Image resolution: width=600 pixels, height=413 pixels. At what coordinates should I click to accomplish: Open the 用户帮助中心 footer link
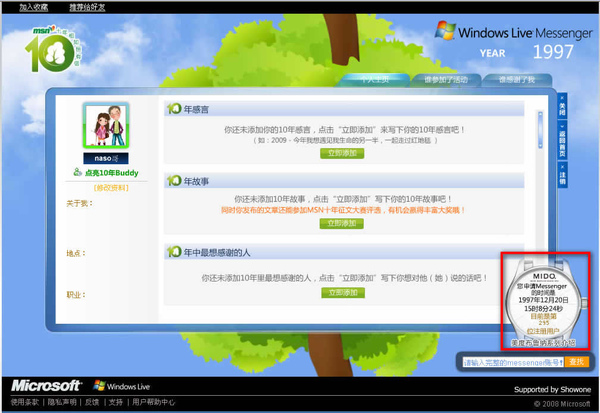153,402
